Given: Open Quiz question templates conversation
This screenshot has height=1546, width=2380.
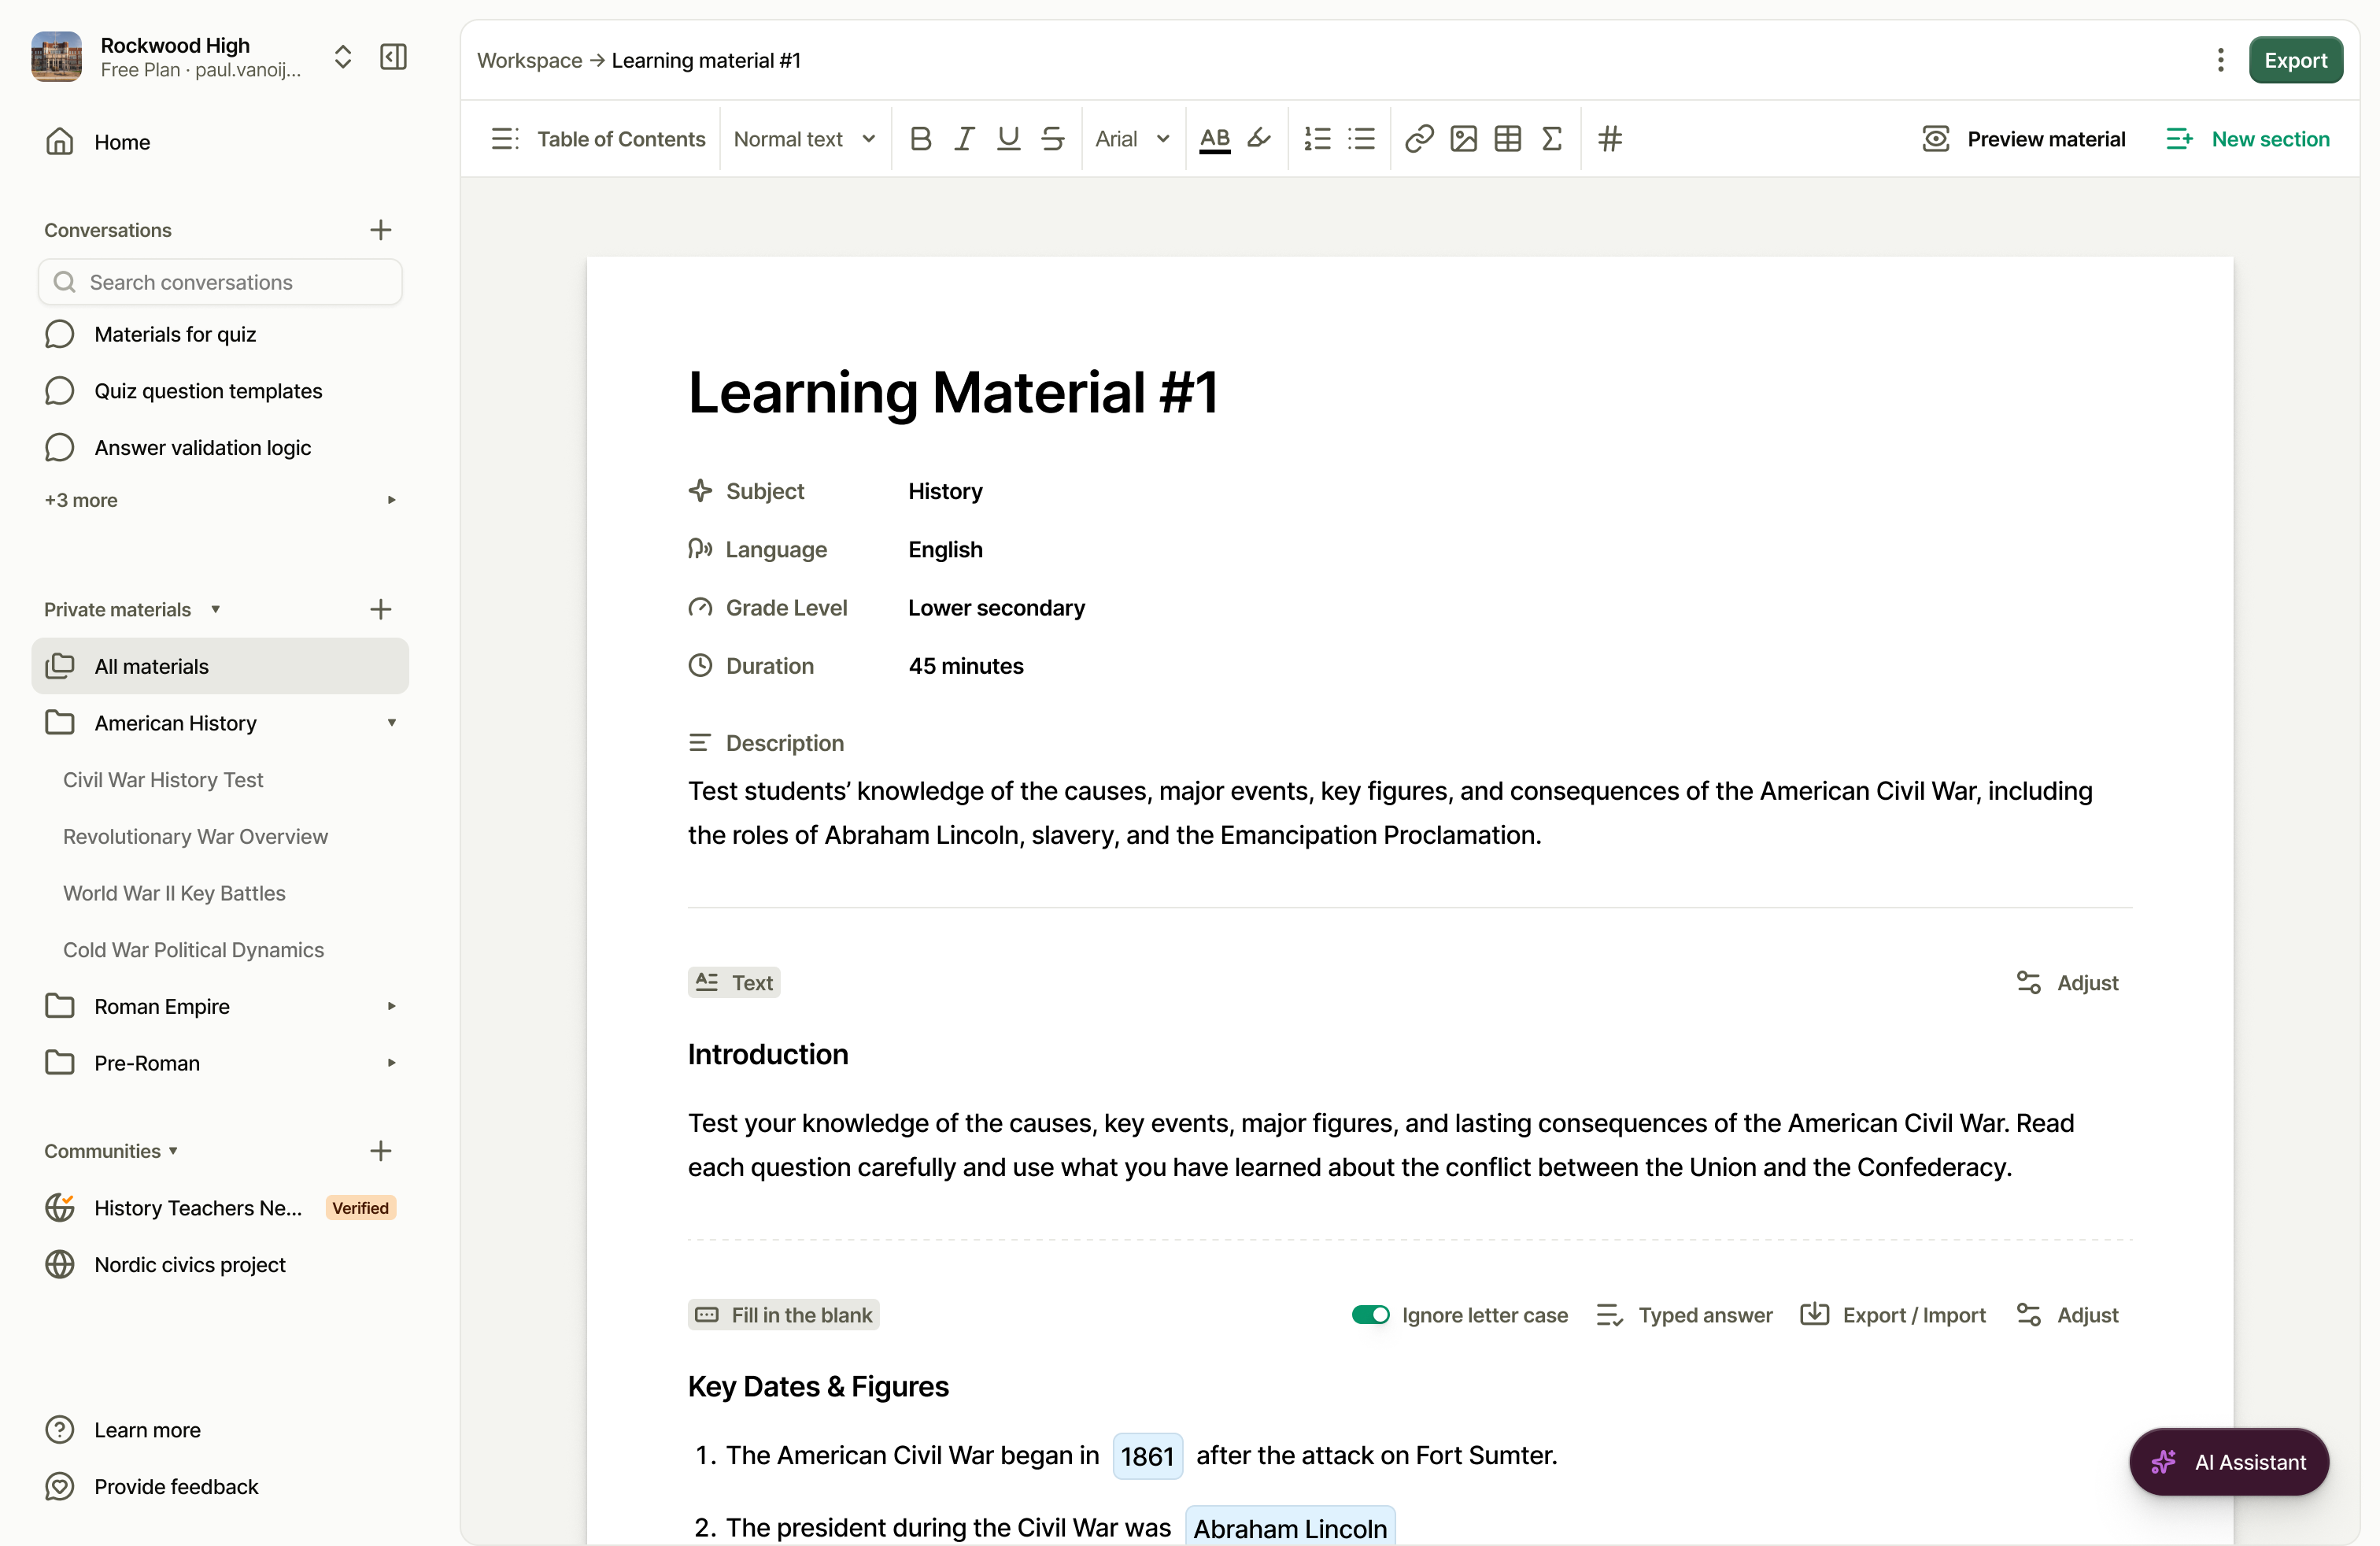Looking at the screenshot, I should point(220,391).
